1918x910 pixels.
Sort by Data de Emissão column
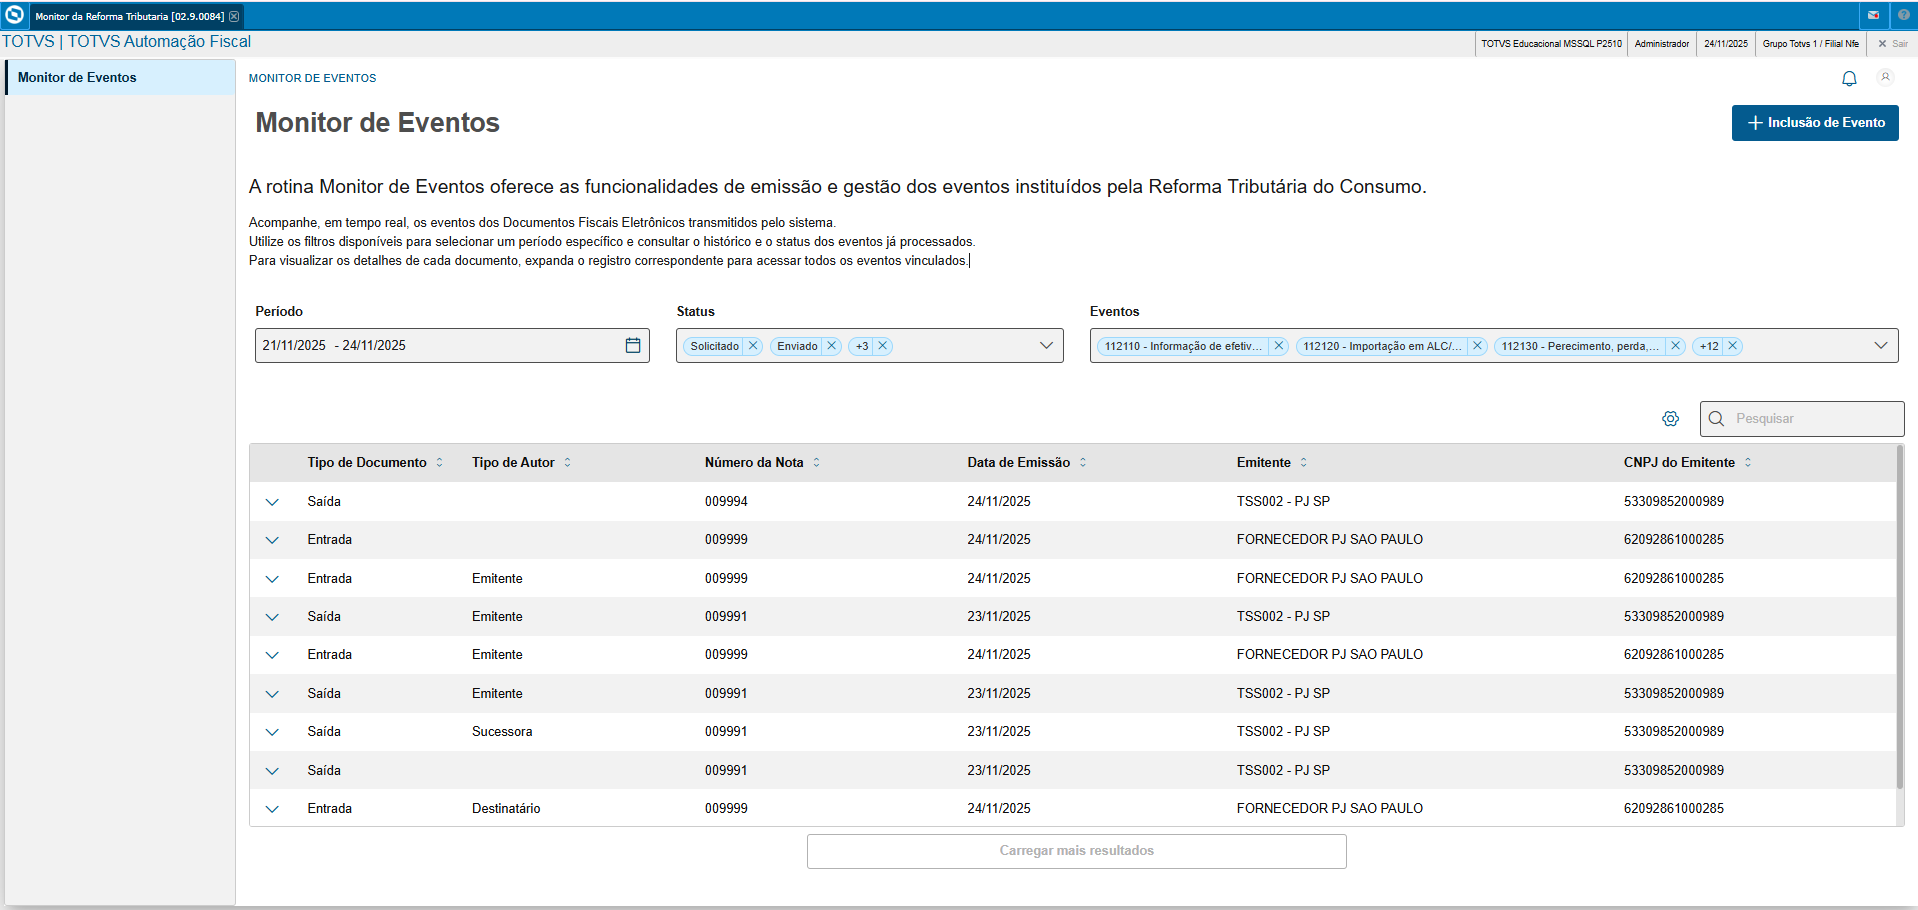1082,463
